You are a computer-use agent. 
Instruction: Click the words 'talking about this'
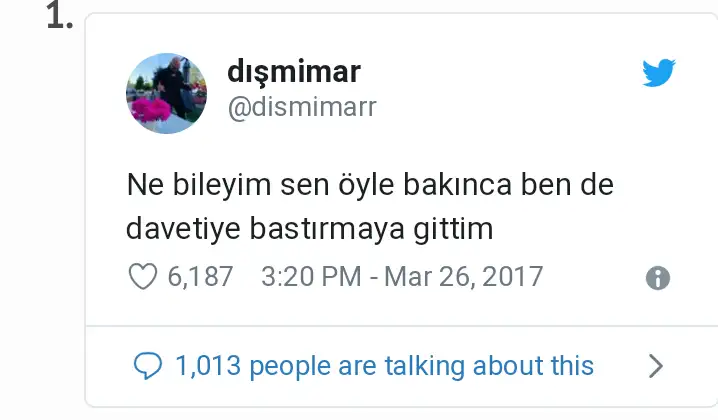point(489,366)
